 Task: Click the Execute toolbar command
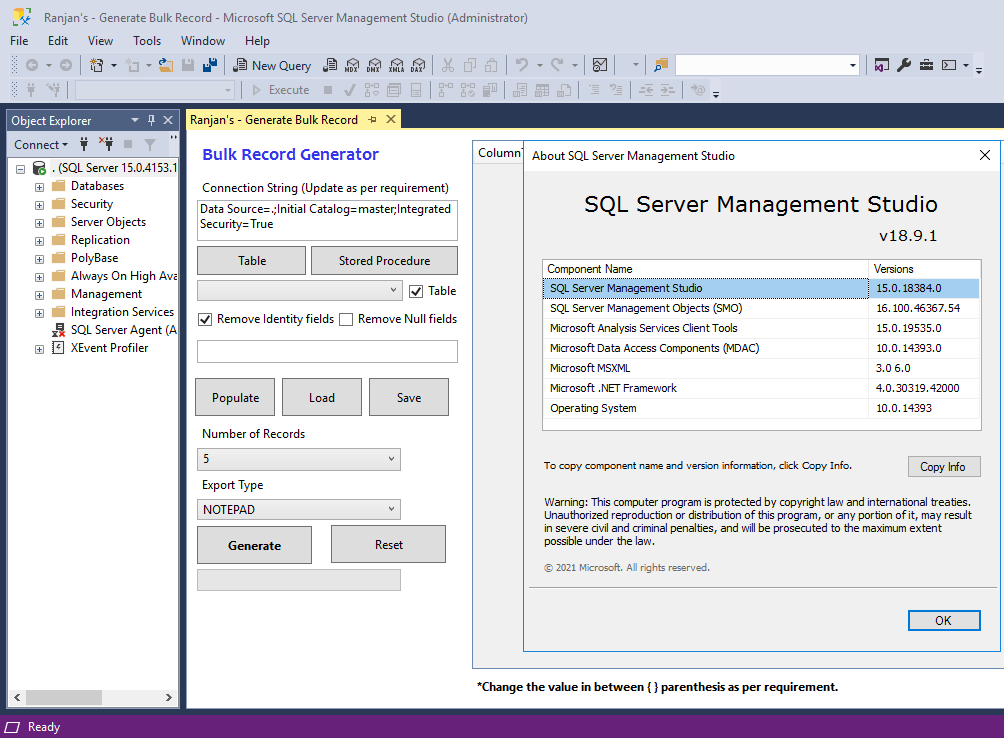pyautogui.click(x=281, y=89)
